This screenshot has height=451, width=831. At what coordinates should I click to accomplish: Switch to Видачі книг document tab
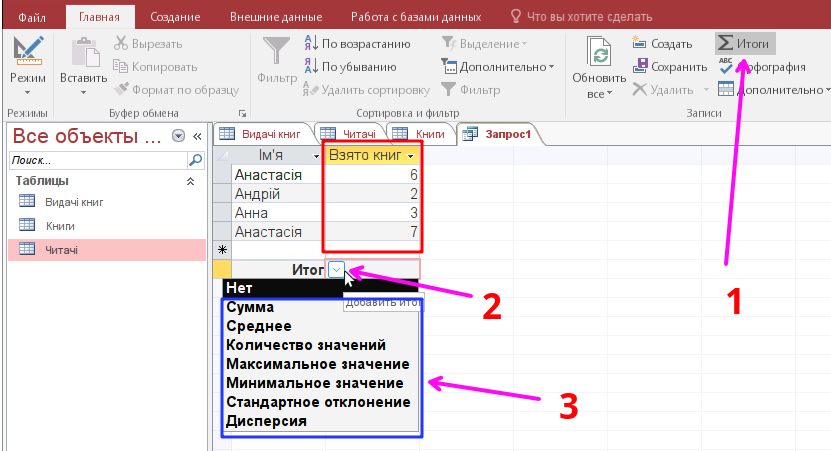click(x=263, y=134)
